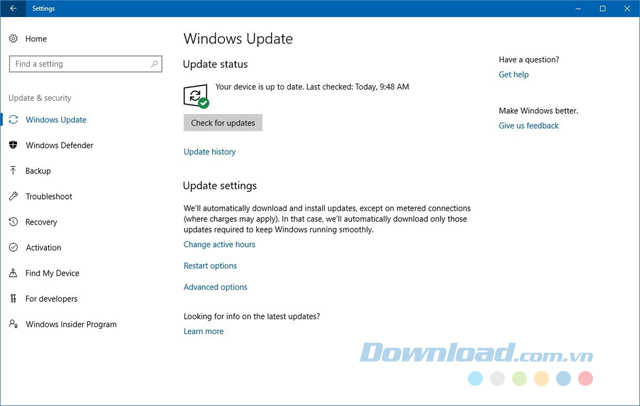Viewport: 640px width, 406px height.
Task: Go to the Backup section
Action: pyautogui.click(x=38, y=171)
